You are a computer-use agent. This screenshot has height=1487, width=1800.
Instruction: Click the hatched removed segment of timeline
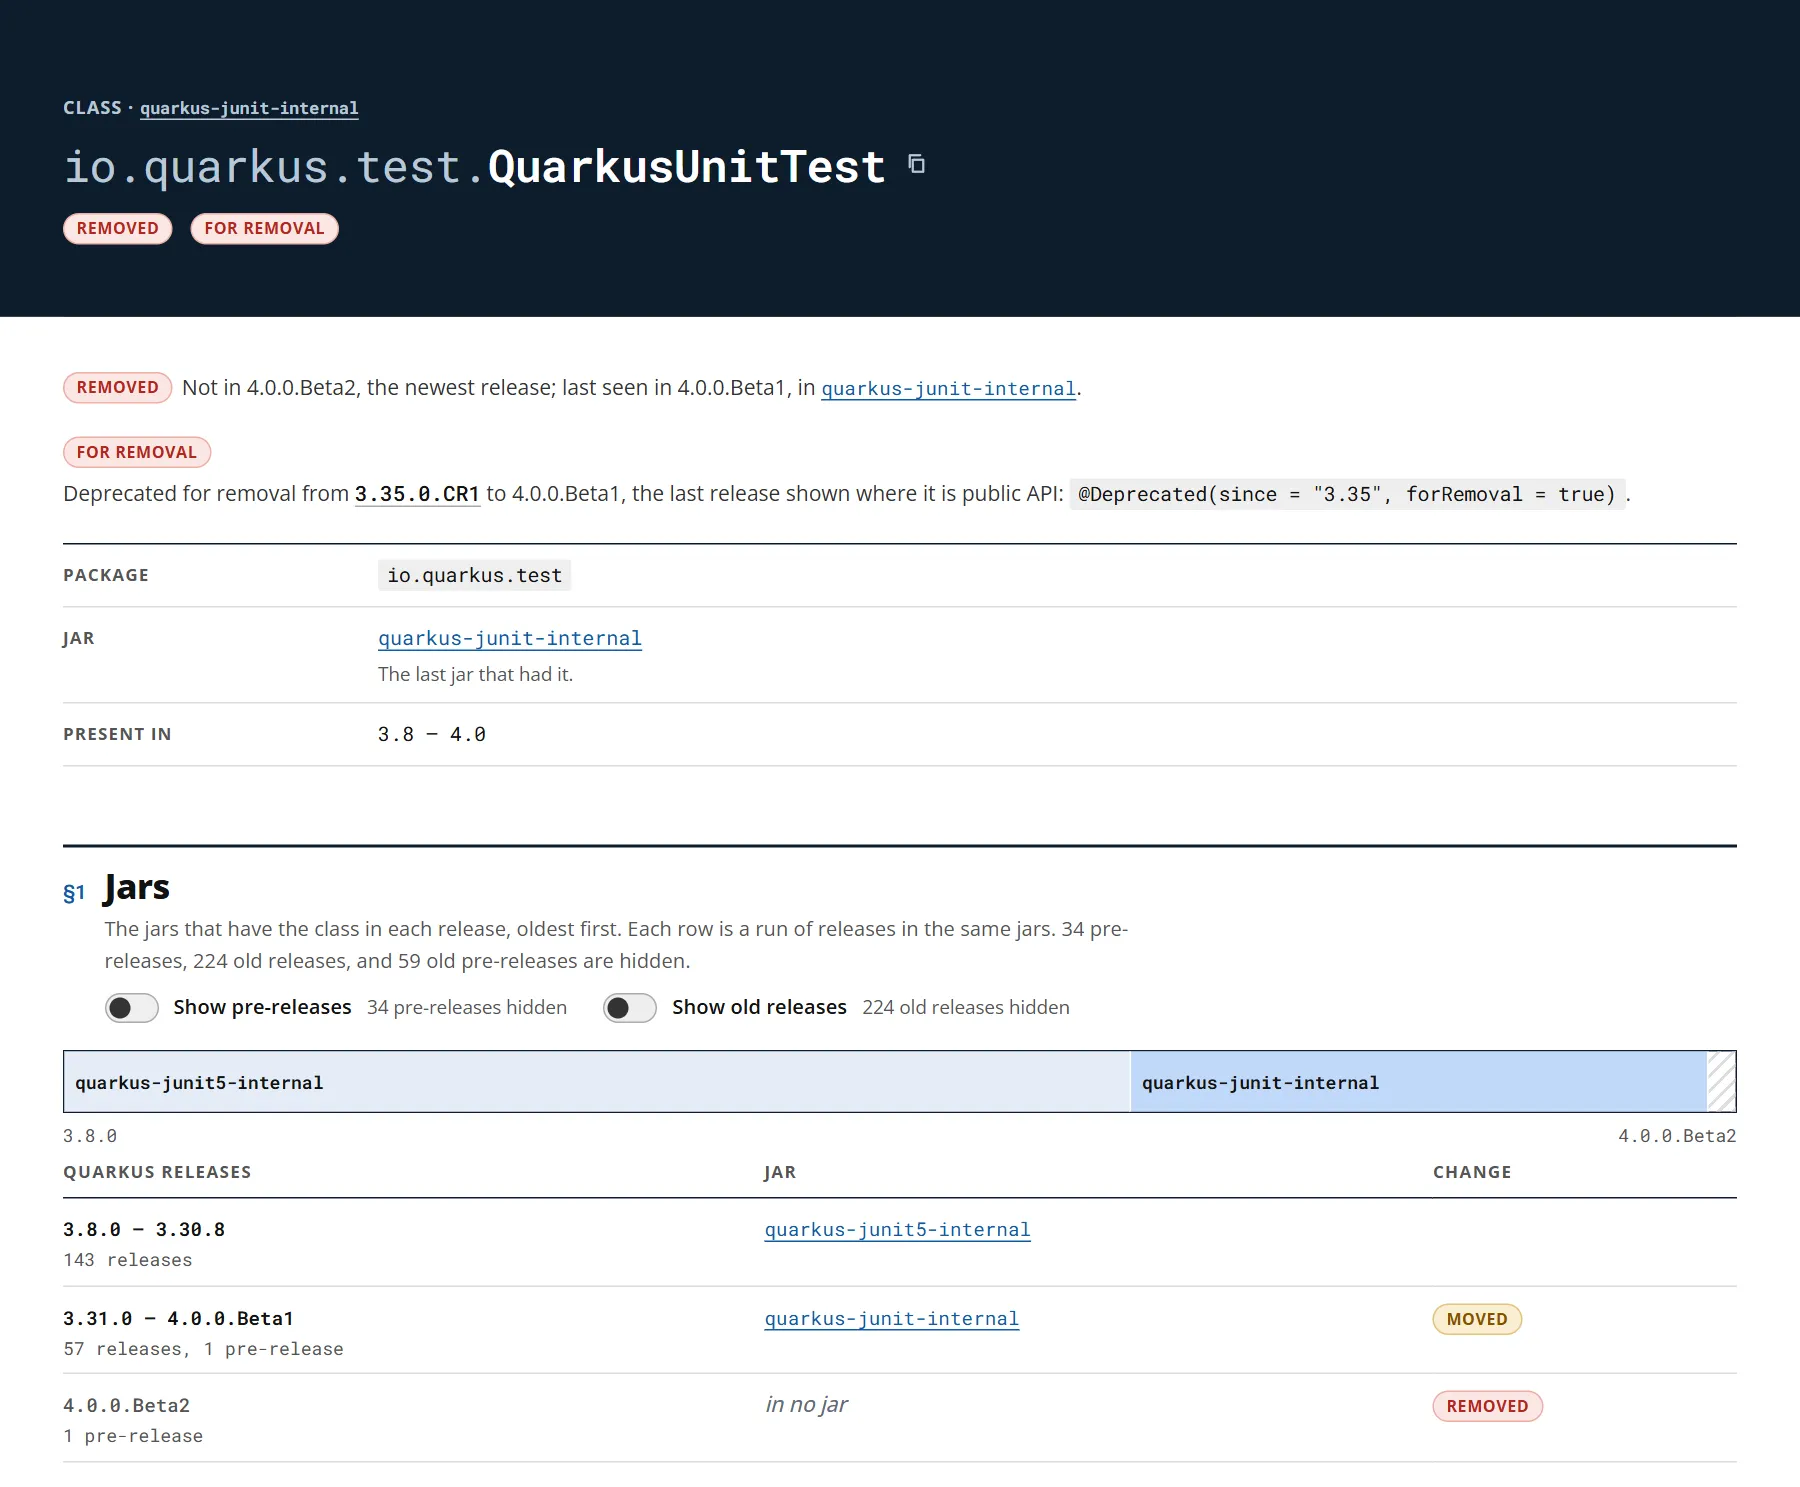tap(1721, 1082)
